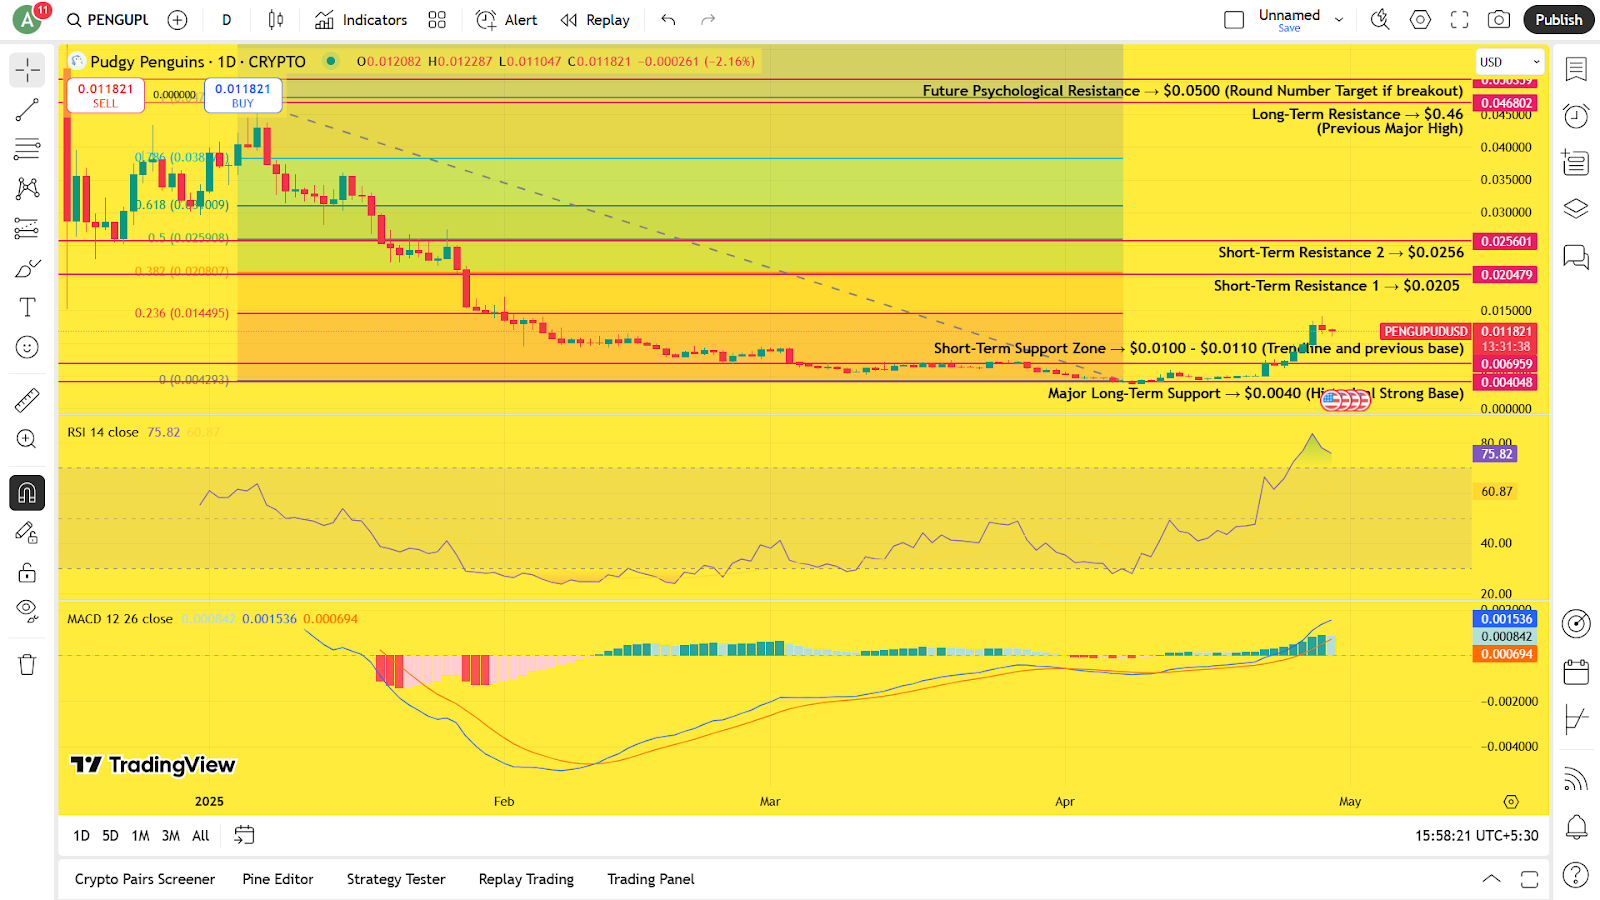
Task: Toggle the layout setup square
Action: coord(1234,20)
